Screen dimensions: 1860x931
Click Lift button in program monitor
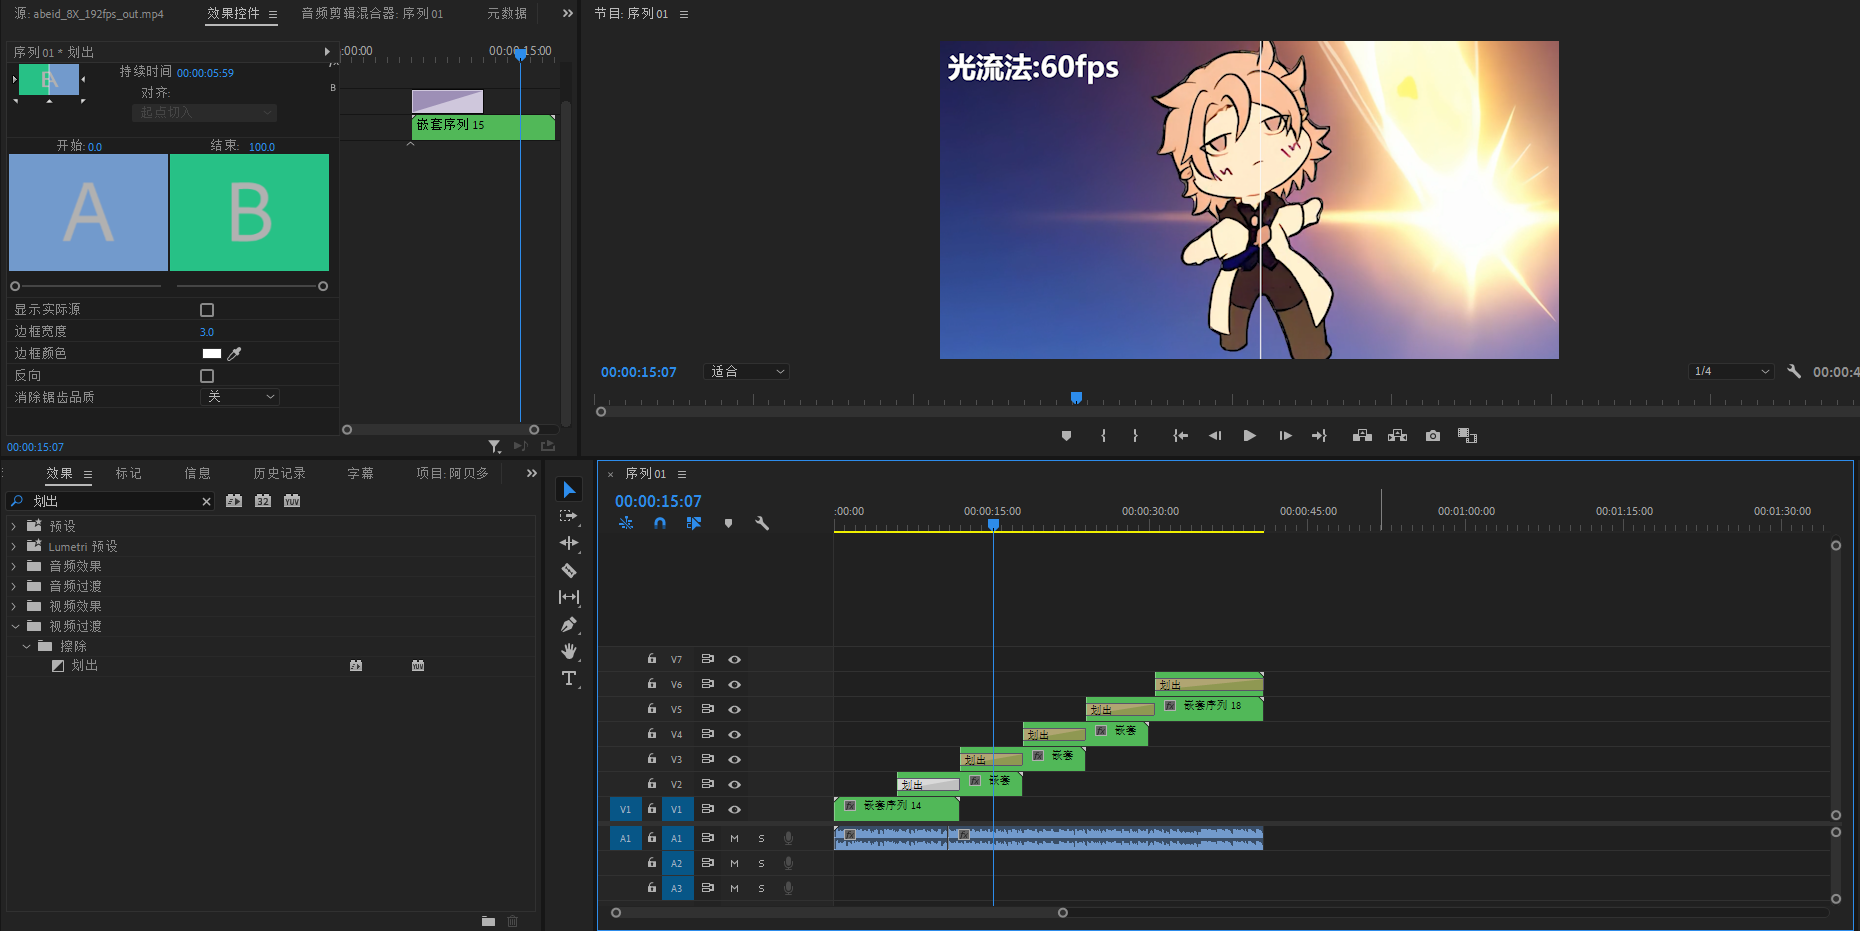1362,436
